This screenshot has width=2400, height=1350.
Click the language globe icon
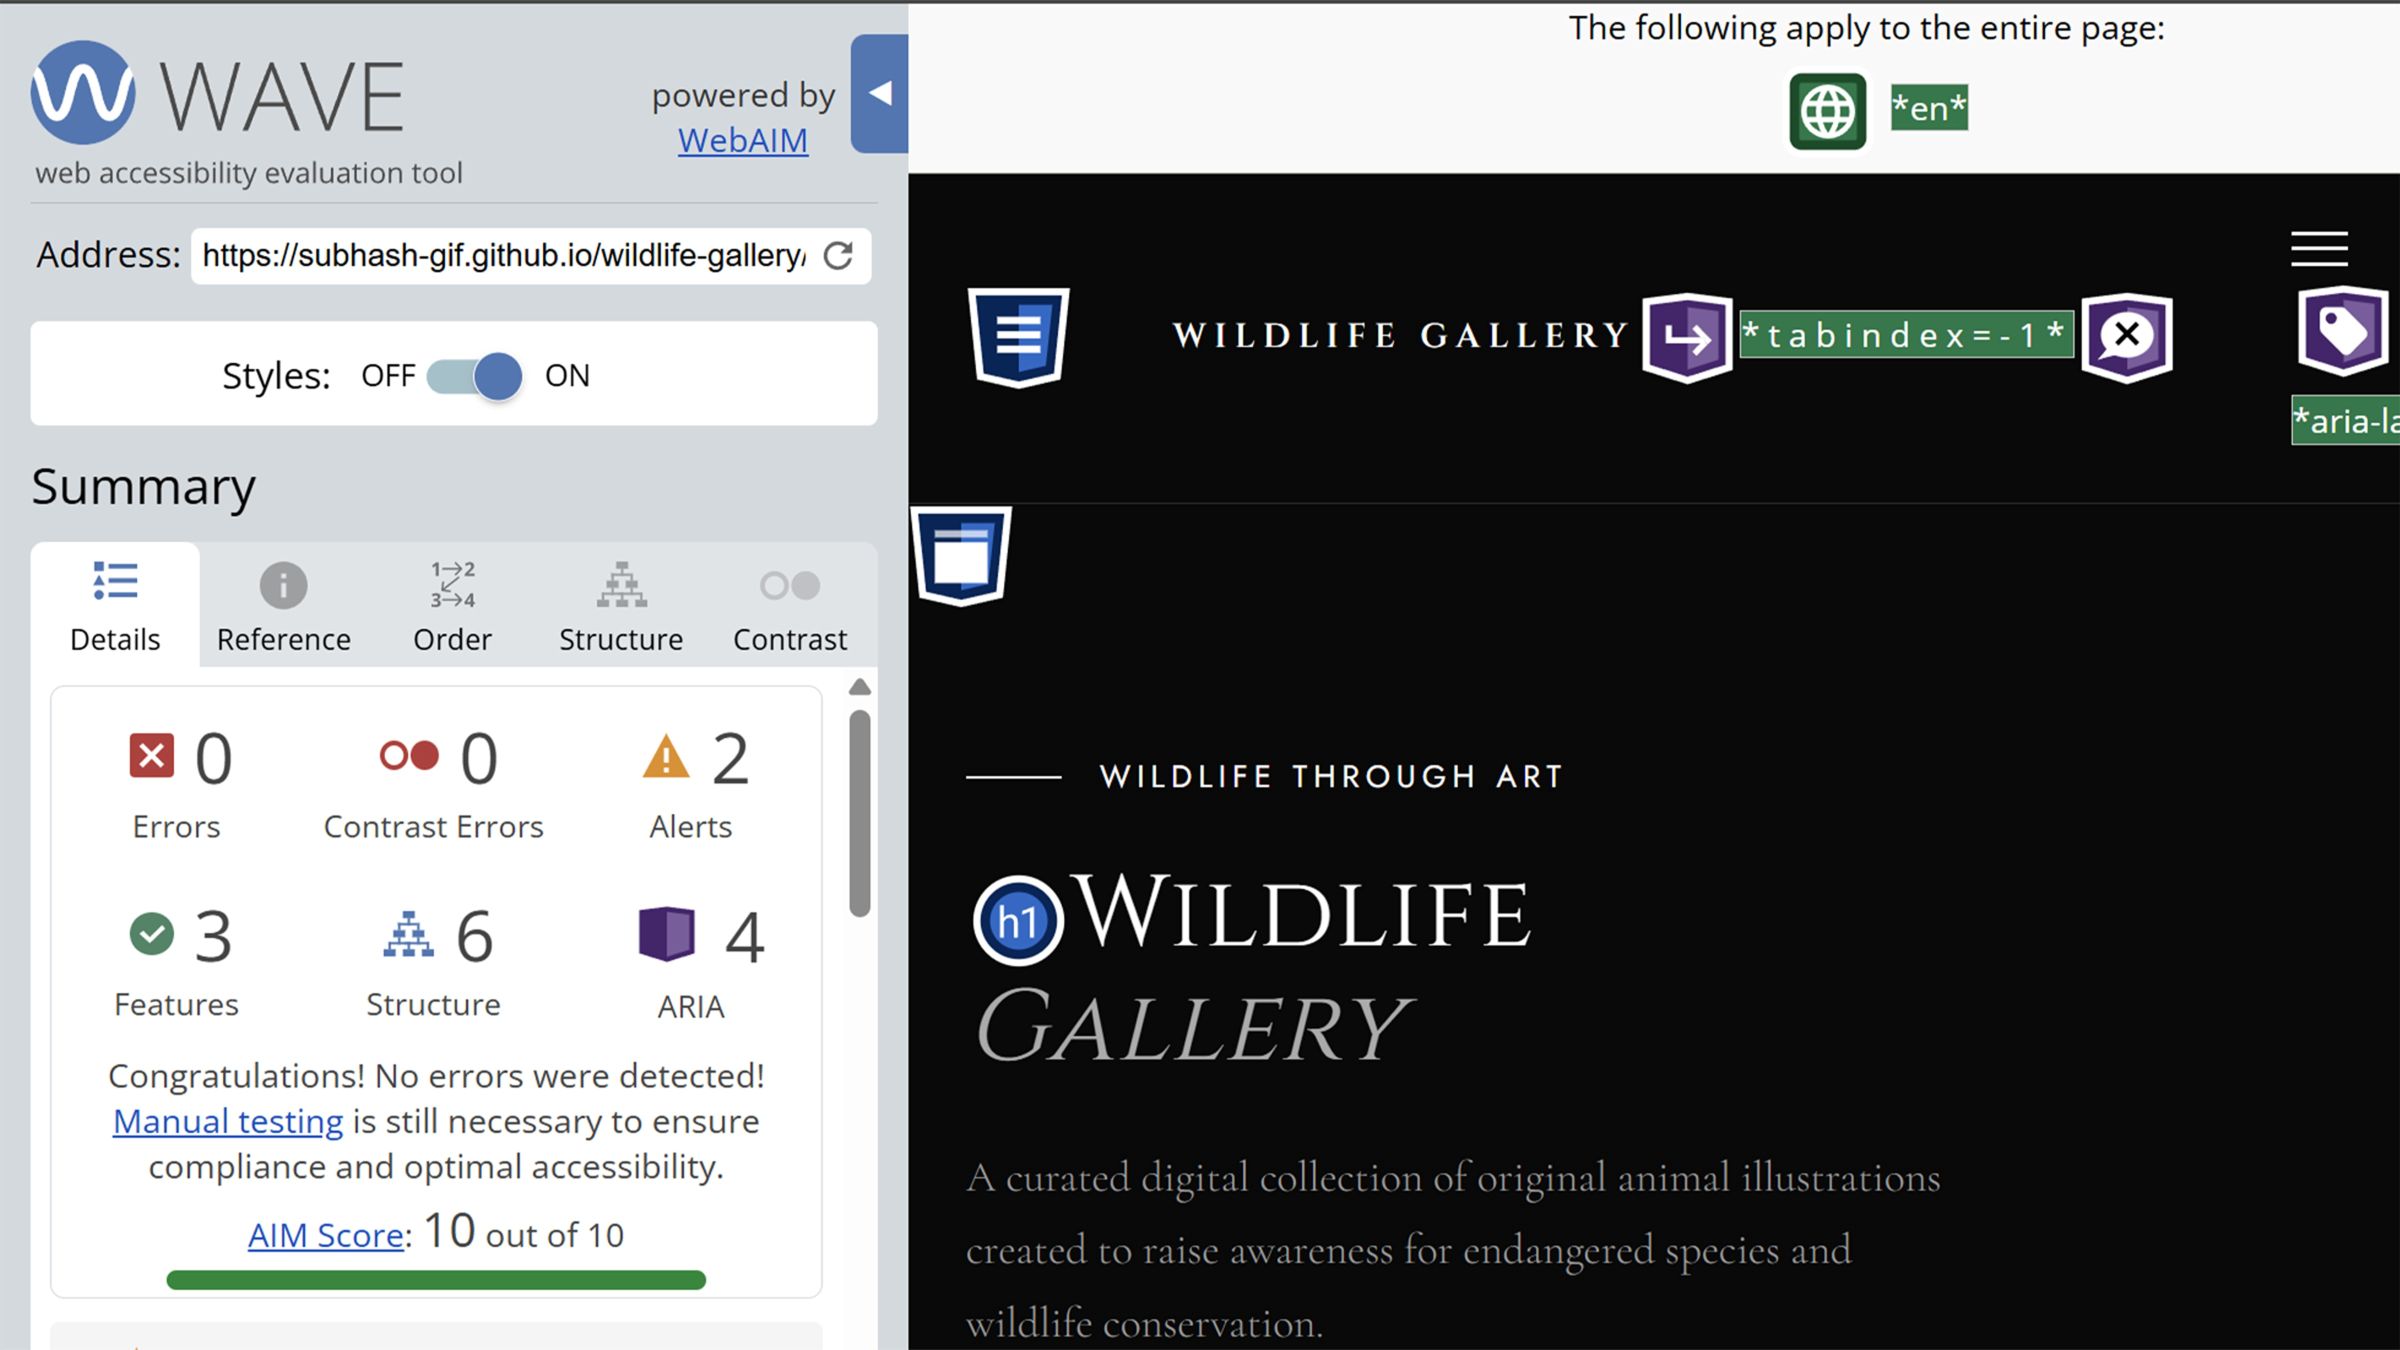(1827, 111)
